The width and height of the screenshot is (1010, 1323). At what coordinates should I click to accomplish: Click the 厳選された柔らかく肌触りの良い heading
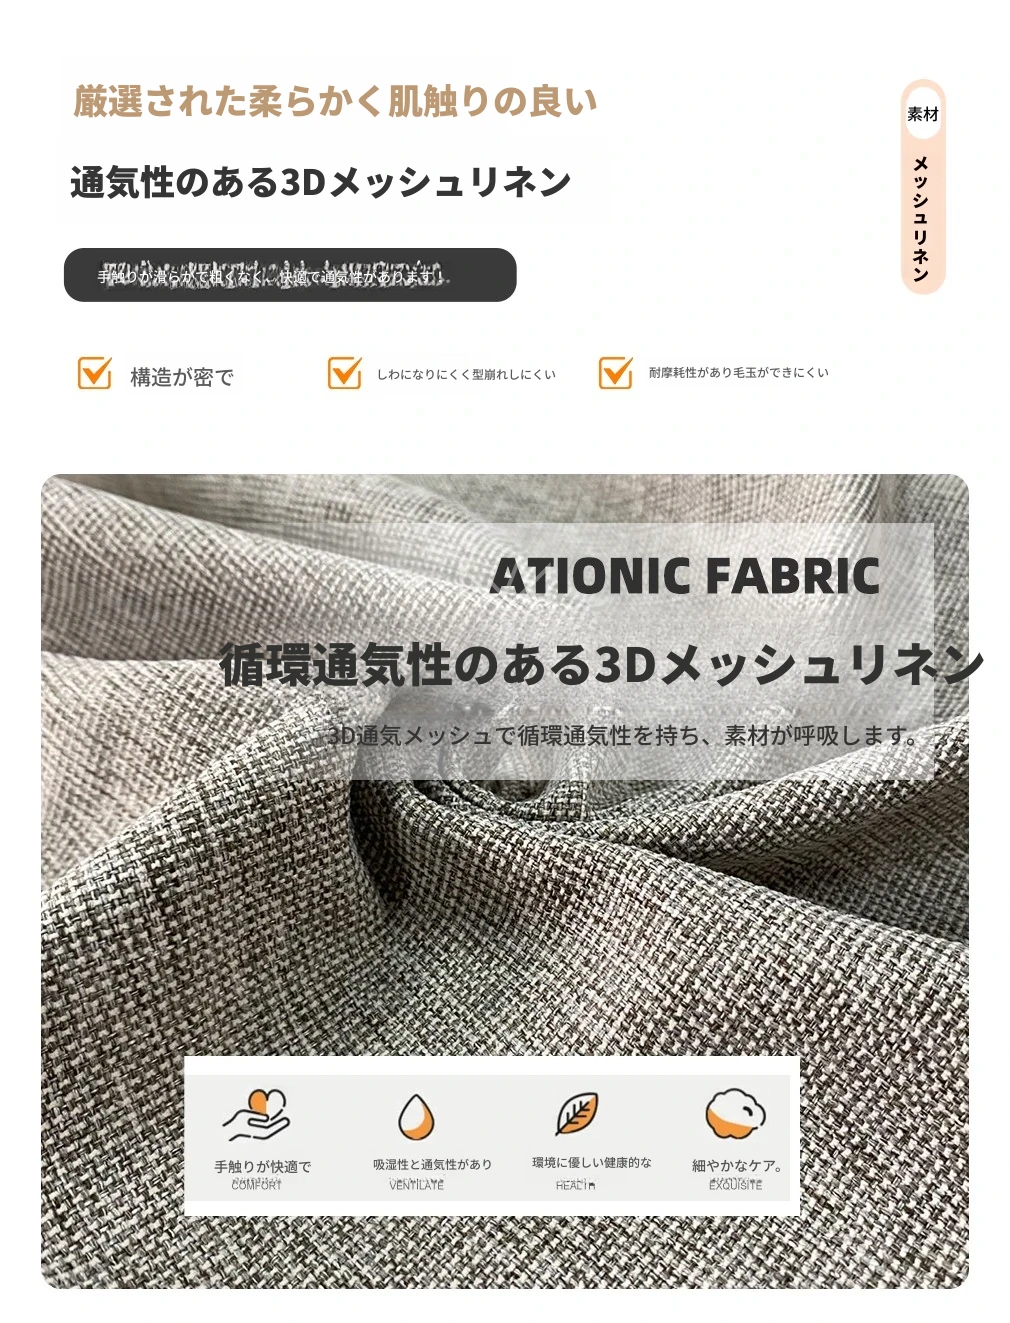coord(335,101)
